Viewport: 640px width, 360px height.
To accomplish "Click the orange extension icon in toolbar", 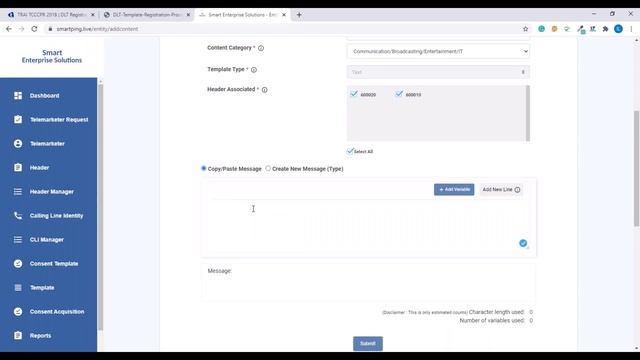I will coord(554,29).
